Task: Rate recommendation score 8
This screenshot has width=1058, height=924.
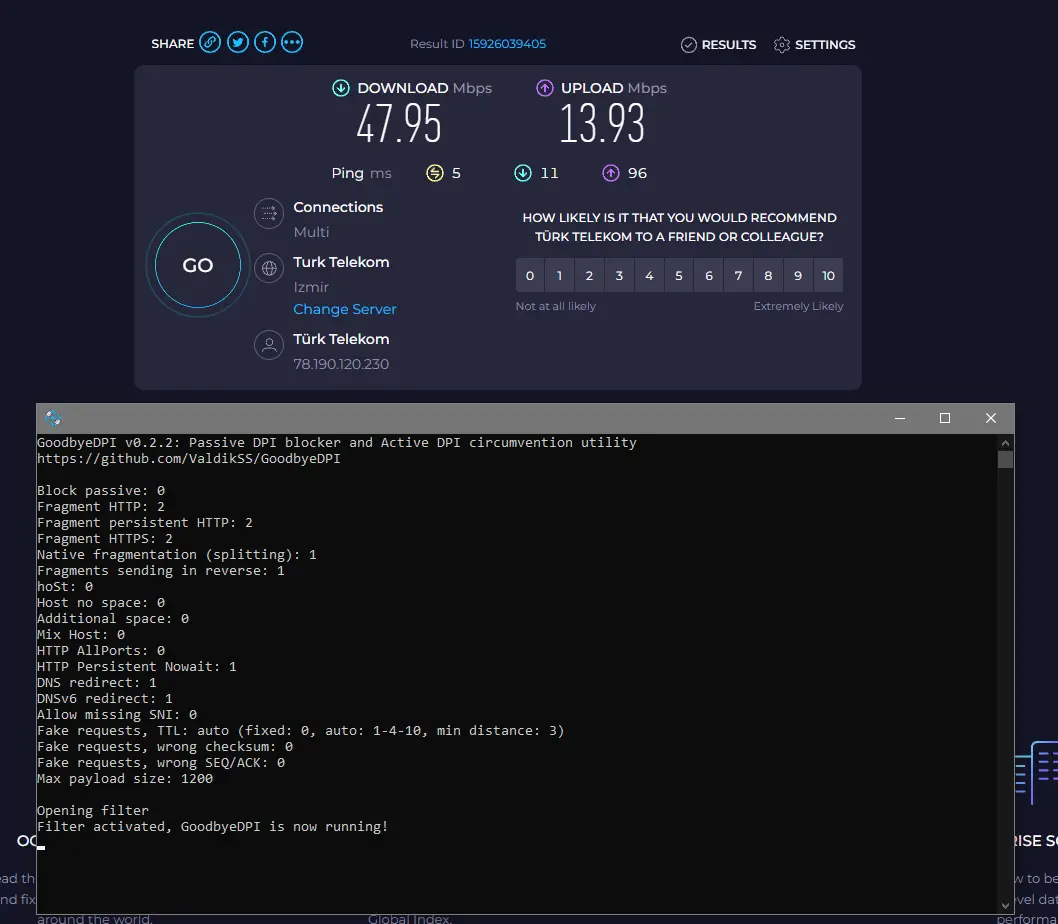Action: tap(768, 275)
